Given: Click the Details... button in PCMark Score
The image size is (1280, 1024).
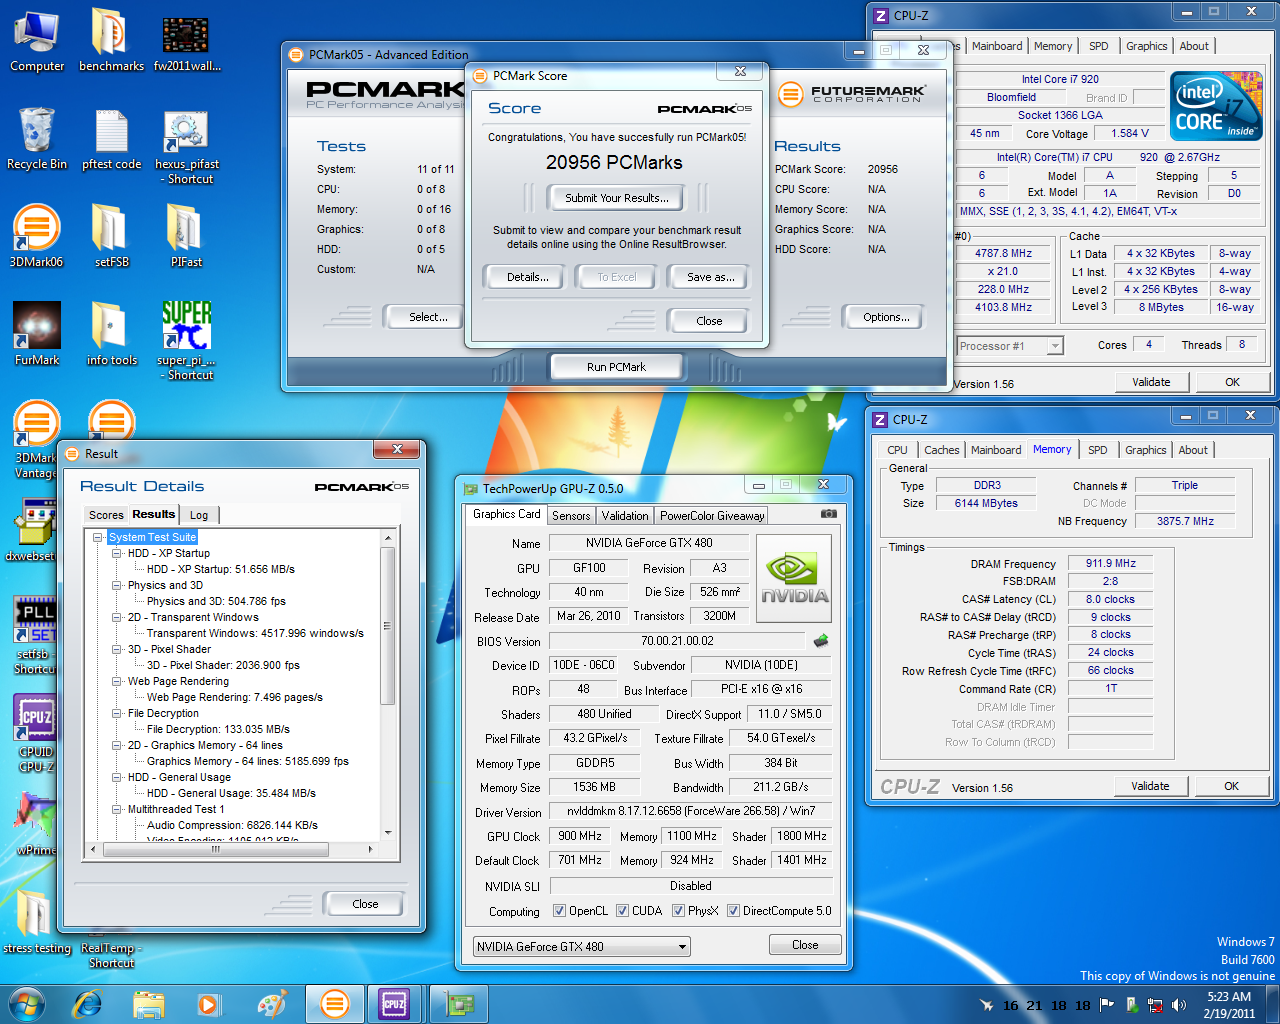Looking at the screenshot, I should click(527, 277).
